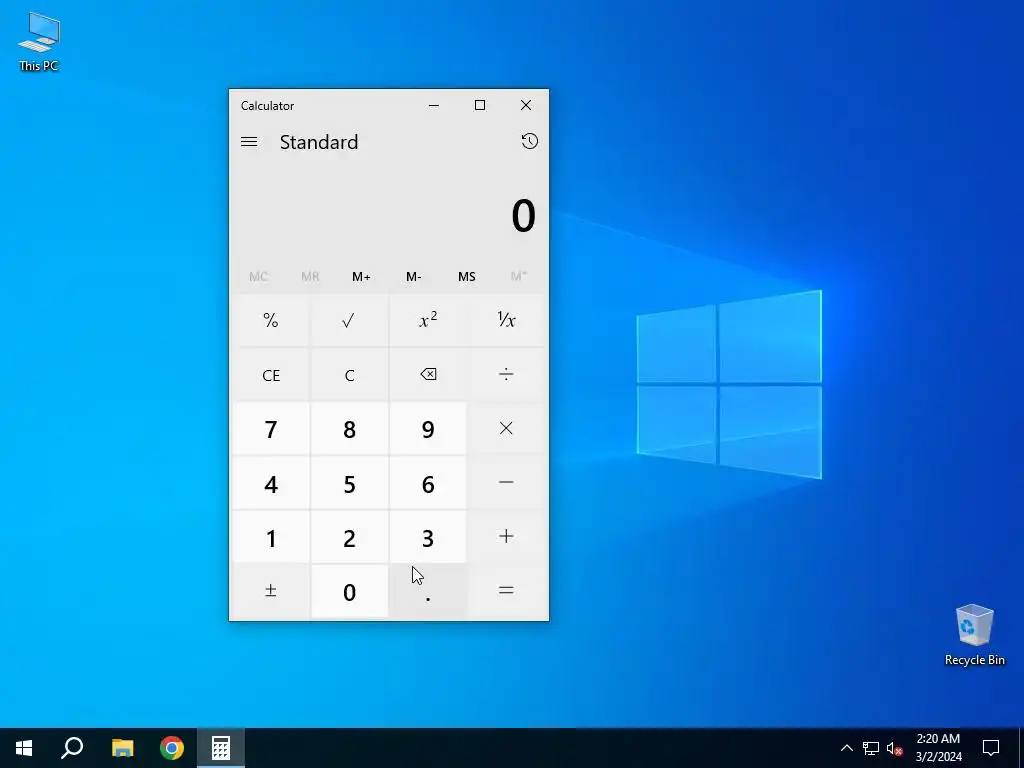The width and height of the screenshot is (1024, 768).
Task: Click the backspace delete key
Action: click(x=428, y=374)
